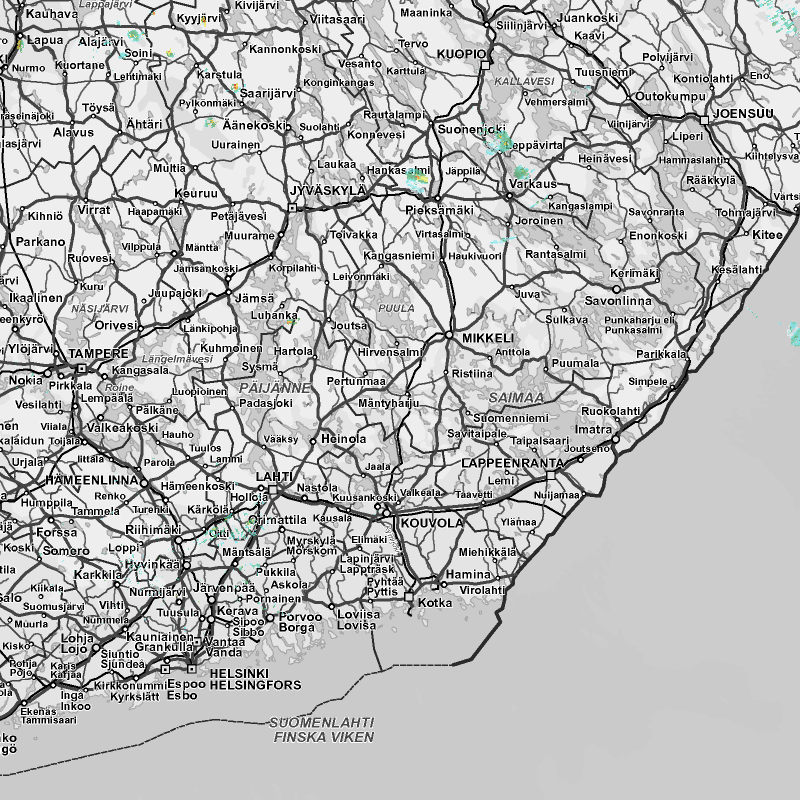Click the KUOPIO city name
The image size is (800, 800).
pos(461,54)
